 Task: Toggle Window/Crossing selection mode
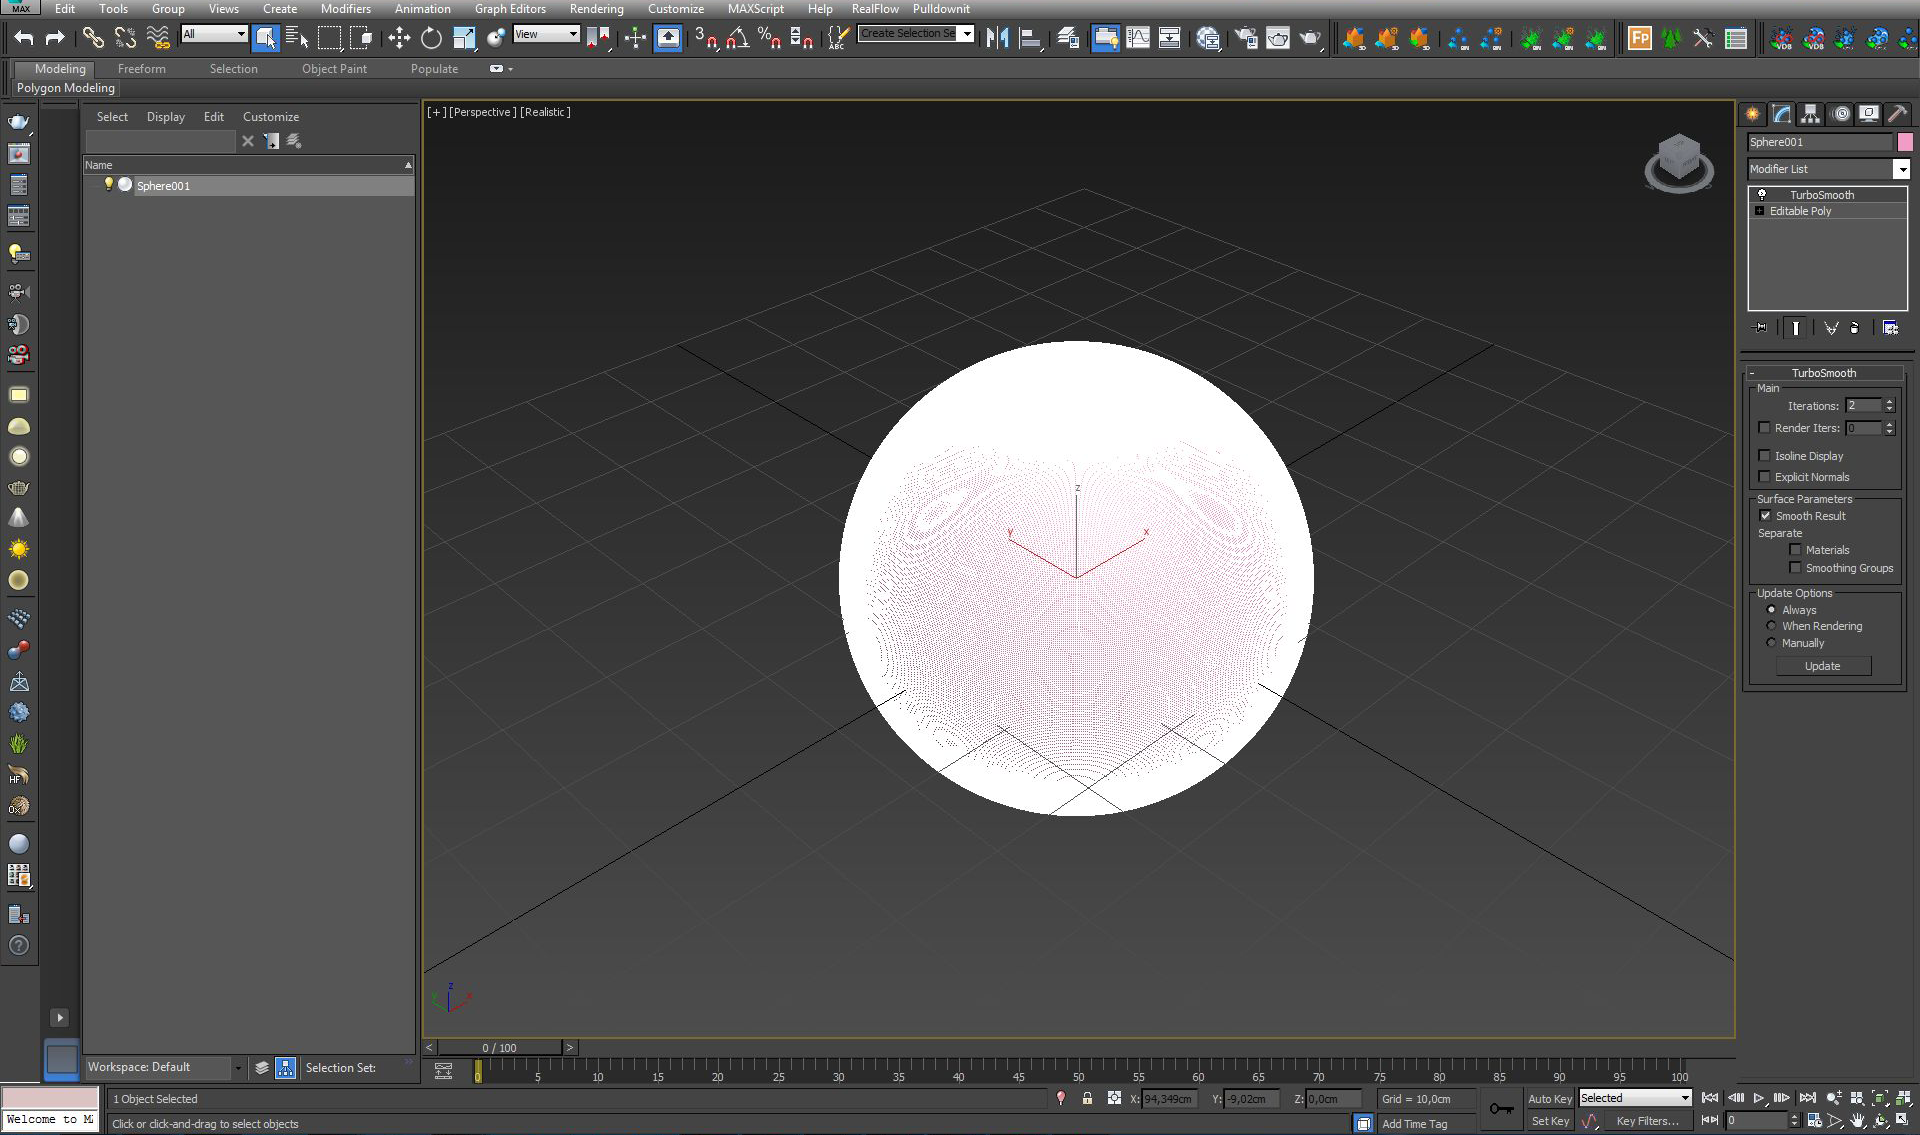(361, 38)
